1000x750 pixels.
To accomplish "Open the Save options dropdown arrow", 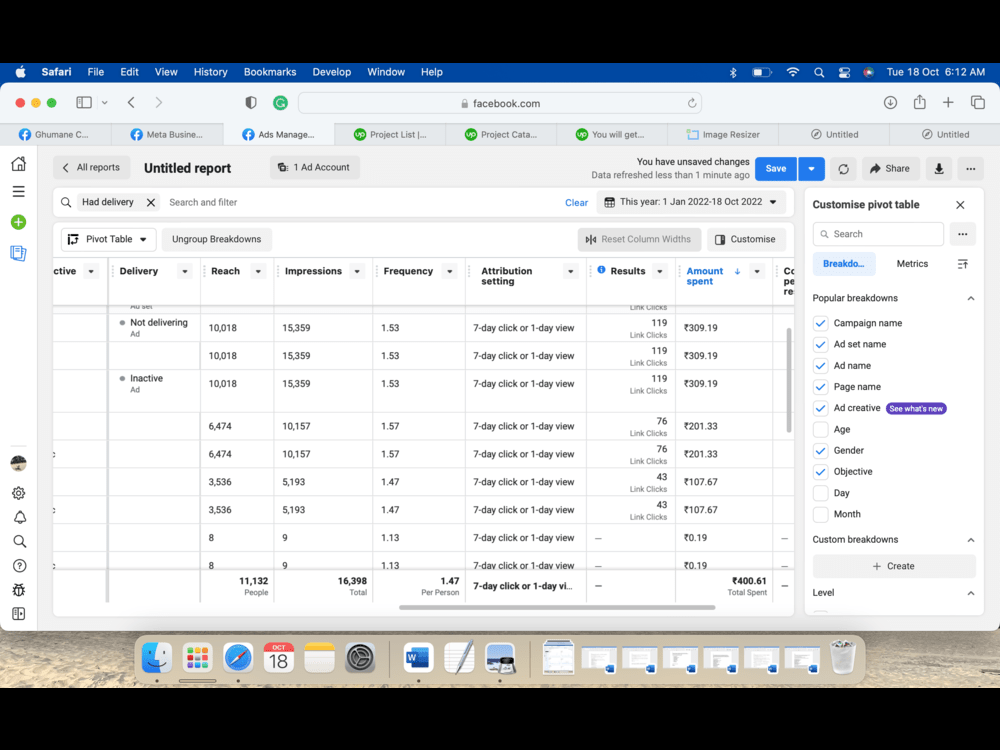I will point(811,168).
